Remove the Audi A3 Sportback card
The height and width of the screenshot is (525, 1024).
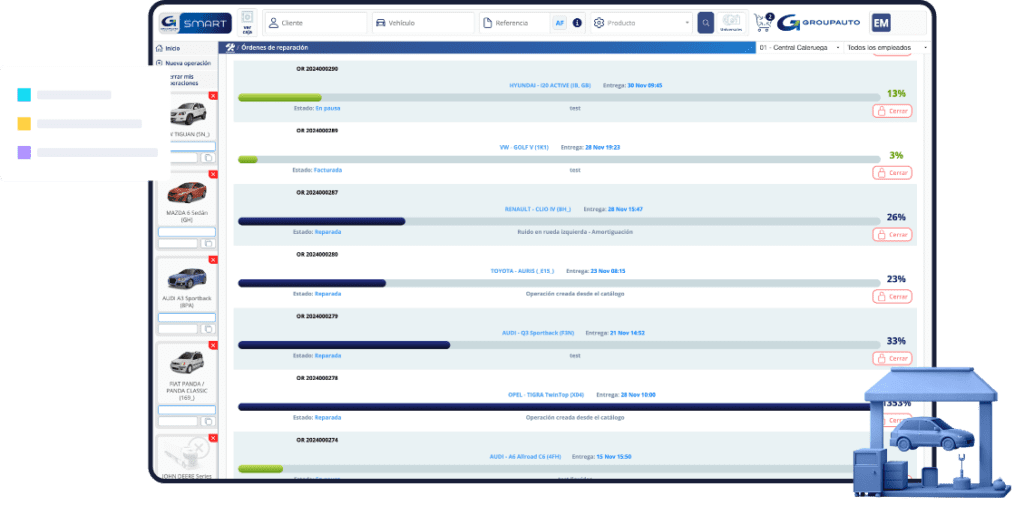click(x=213, y=260)
